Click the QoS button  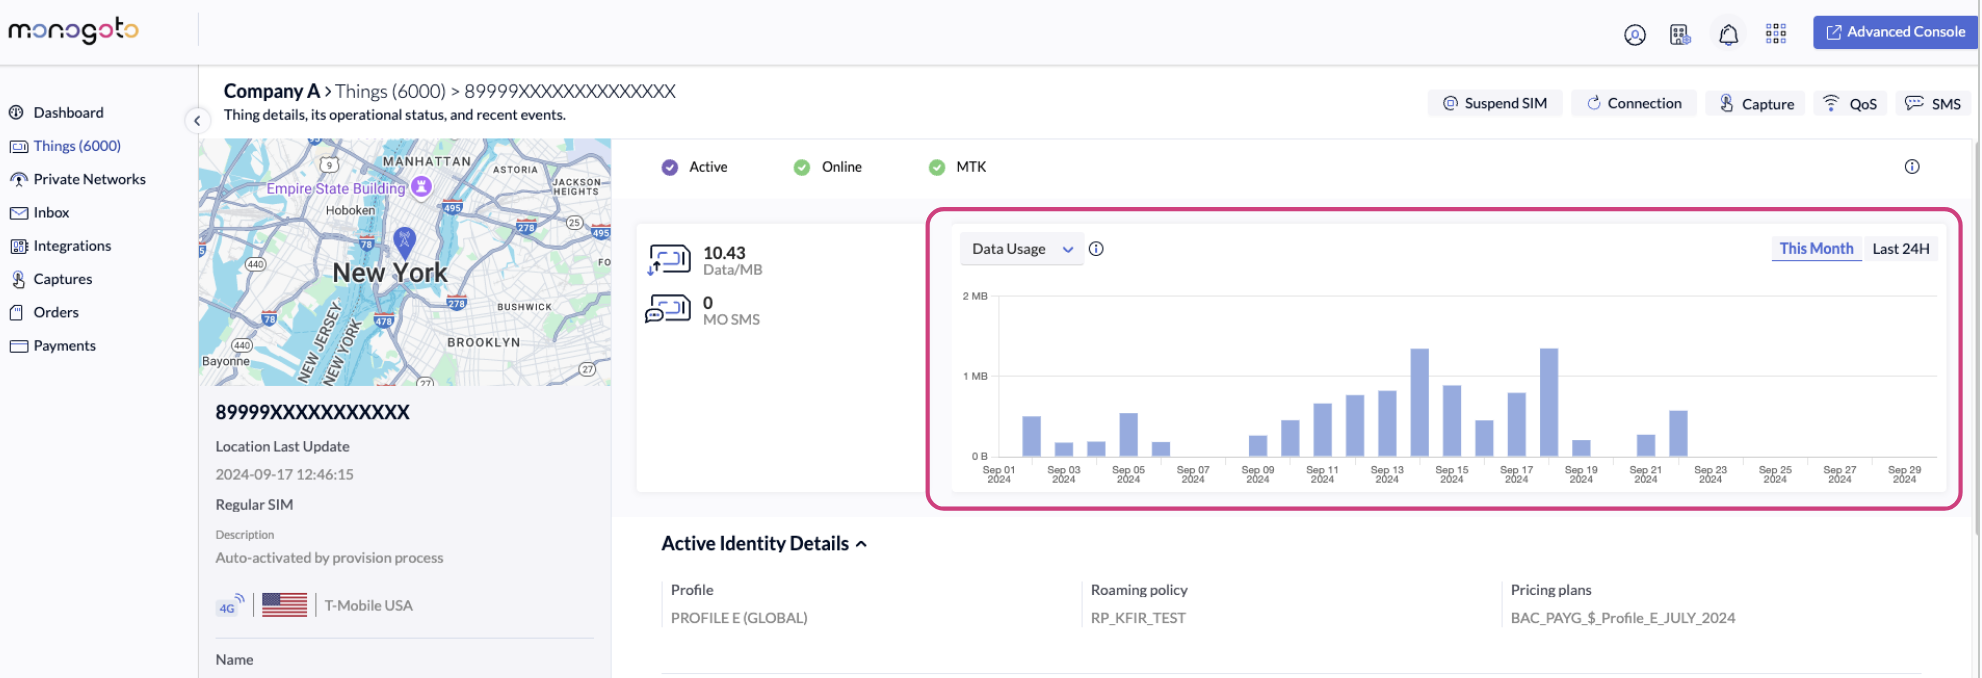pyautogui.click(x=1850, y=104)
